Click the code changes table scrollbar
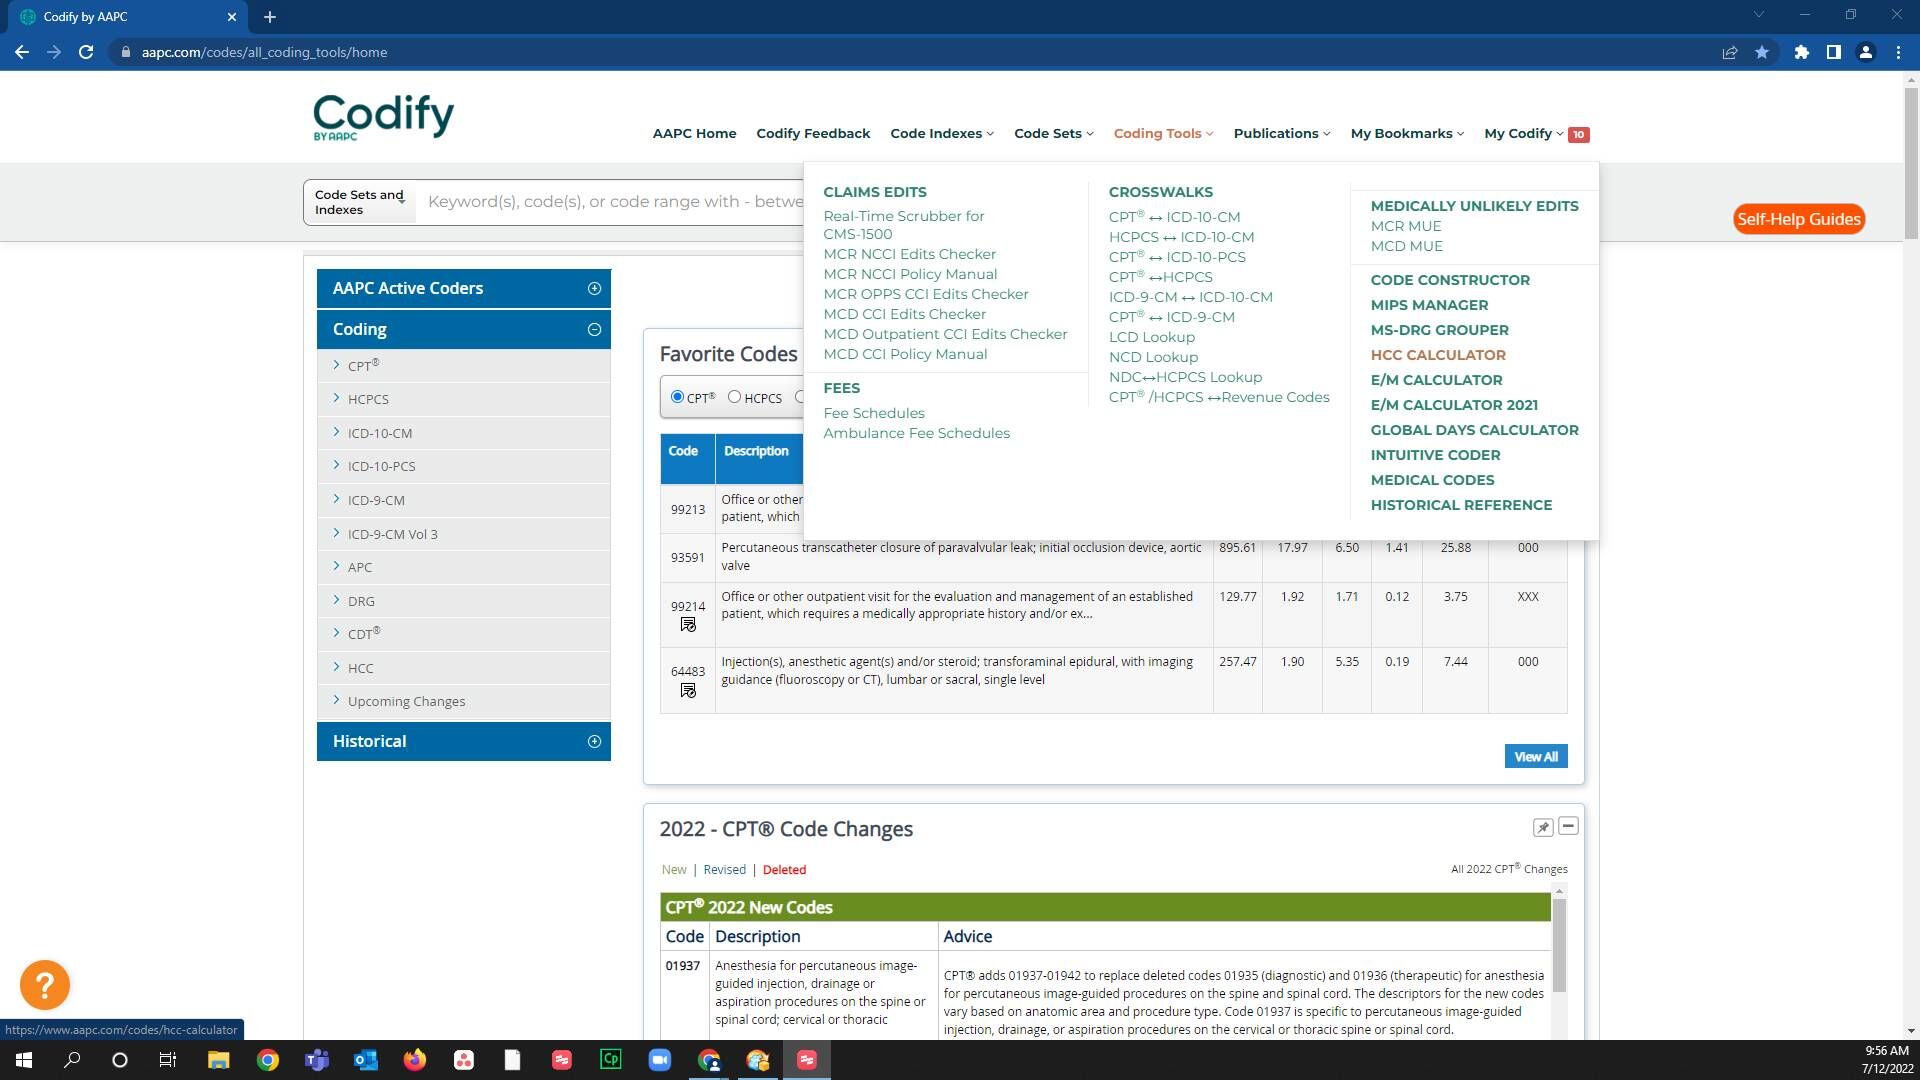This screenshot has width=1920, height=1080. point(1559,945)
